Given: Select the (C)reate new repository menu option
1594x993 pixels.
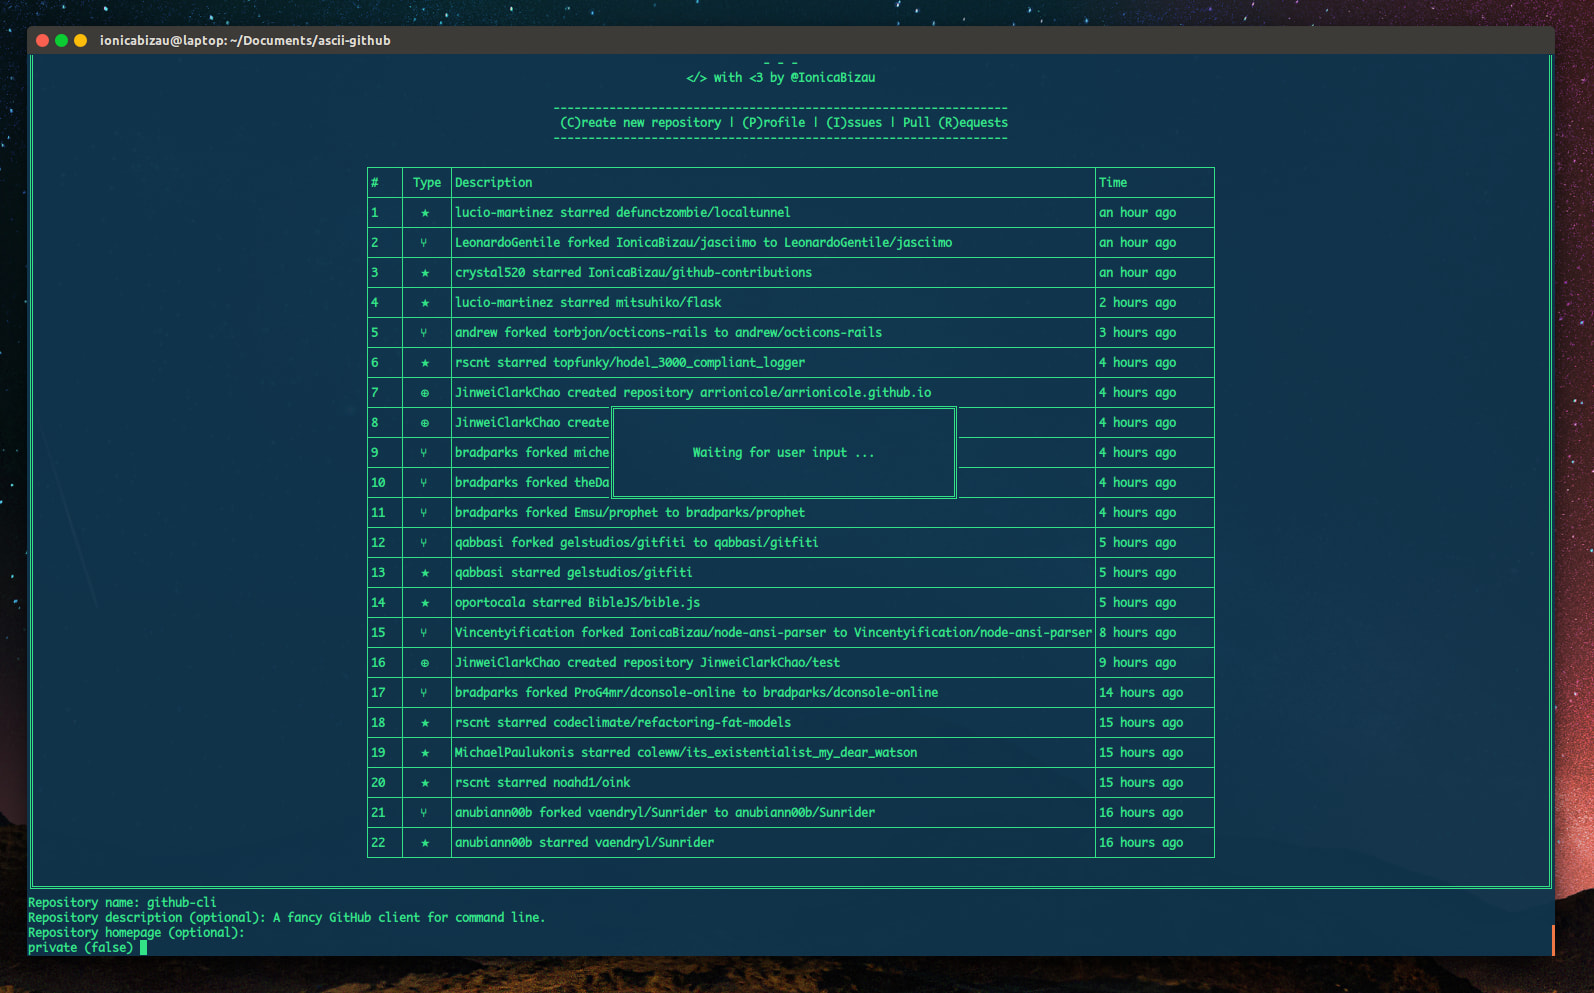Looking at the screenshot, I should tap(640, 123).
